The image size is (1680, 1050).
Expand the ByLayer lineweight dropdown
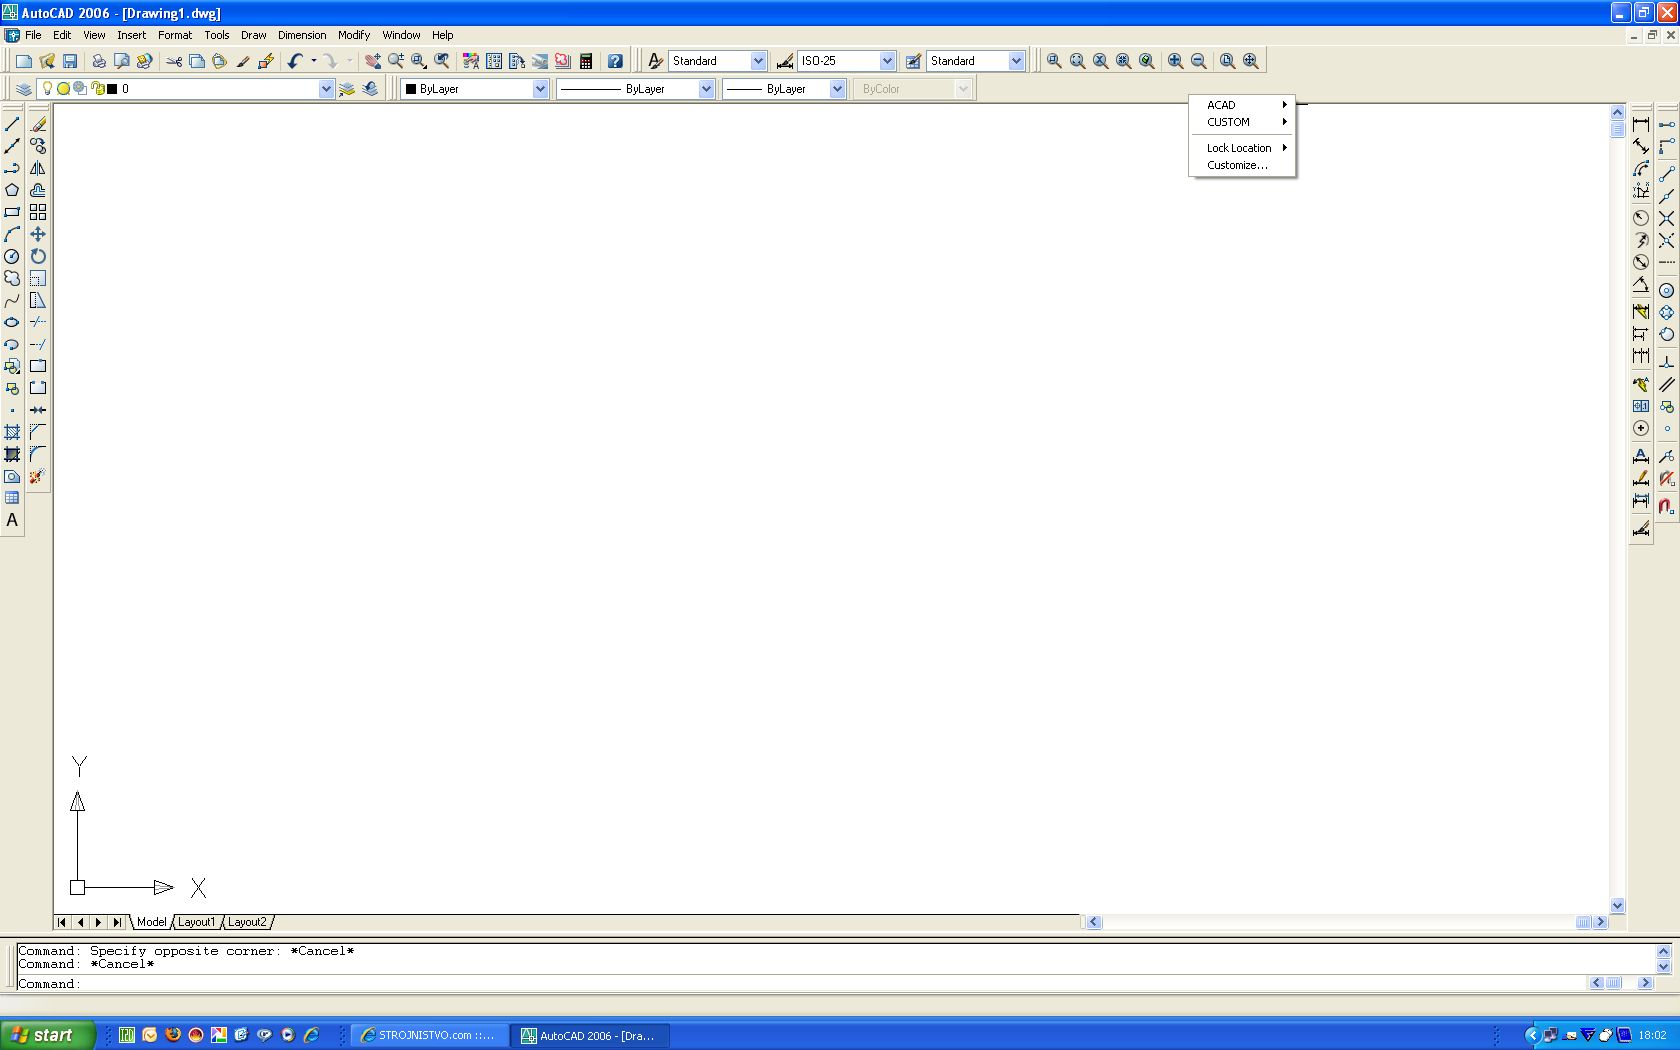(x=837, y=89)
